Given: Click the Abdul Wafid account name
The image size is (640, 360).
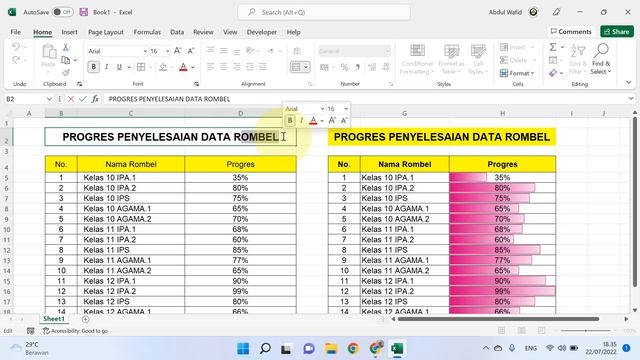Looking at the screenshot, I should tap(505, 12).
